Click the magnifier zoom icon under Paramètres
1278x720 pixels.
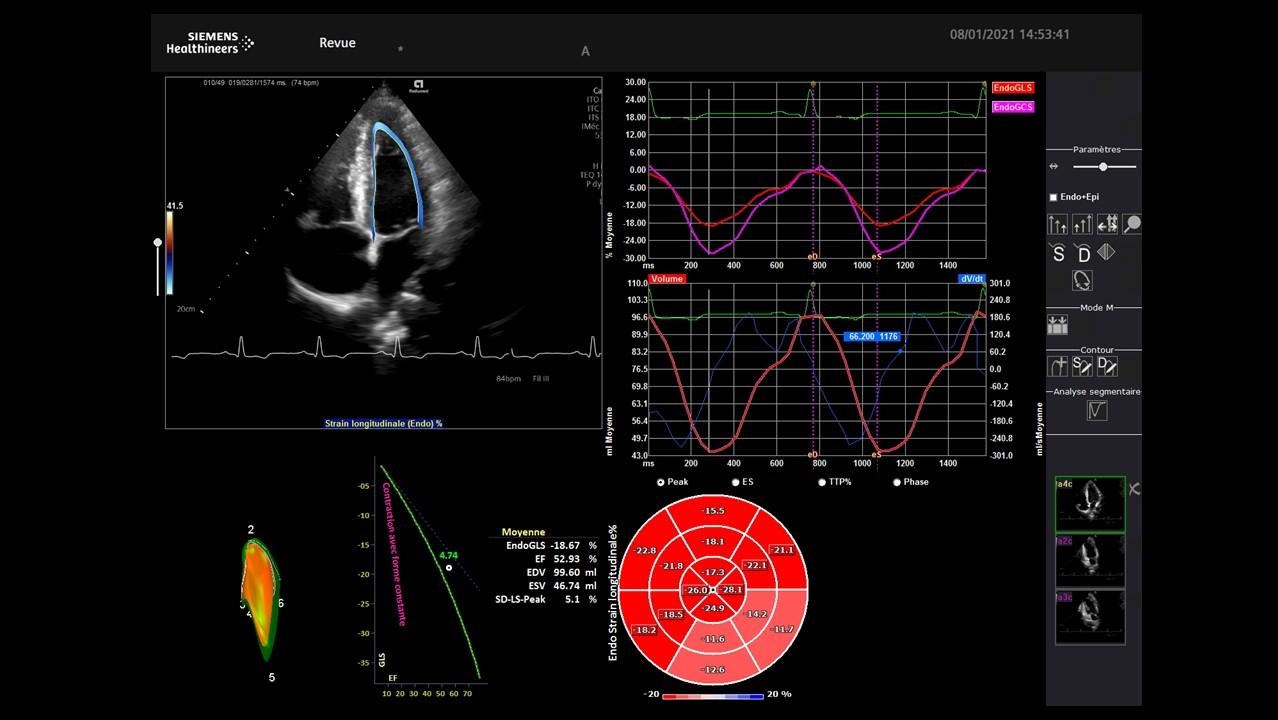point(1132,225)
